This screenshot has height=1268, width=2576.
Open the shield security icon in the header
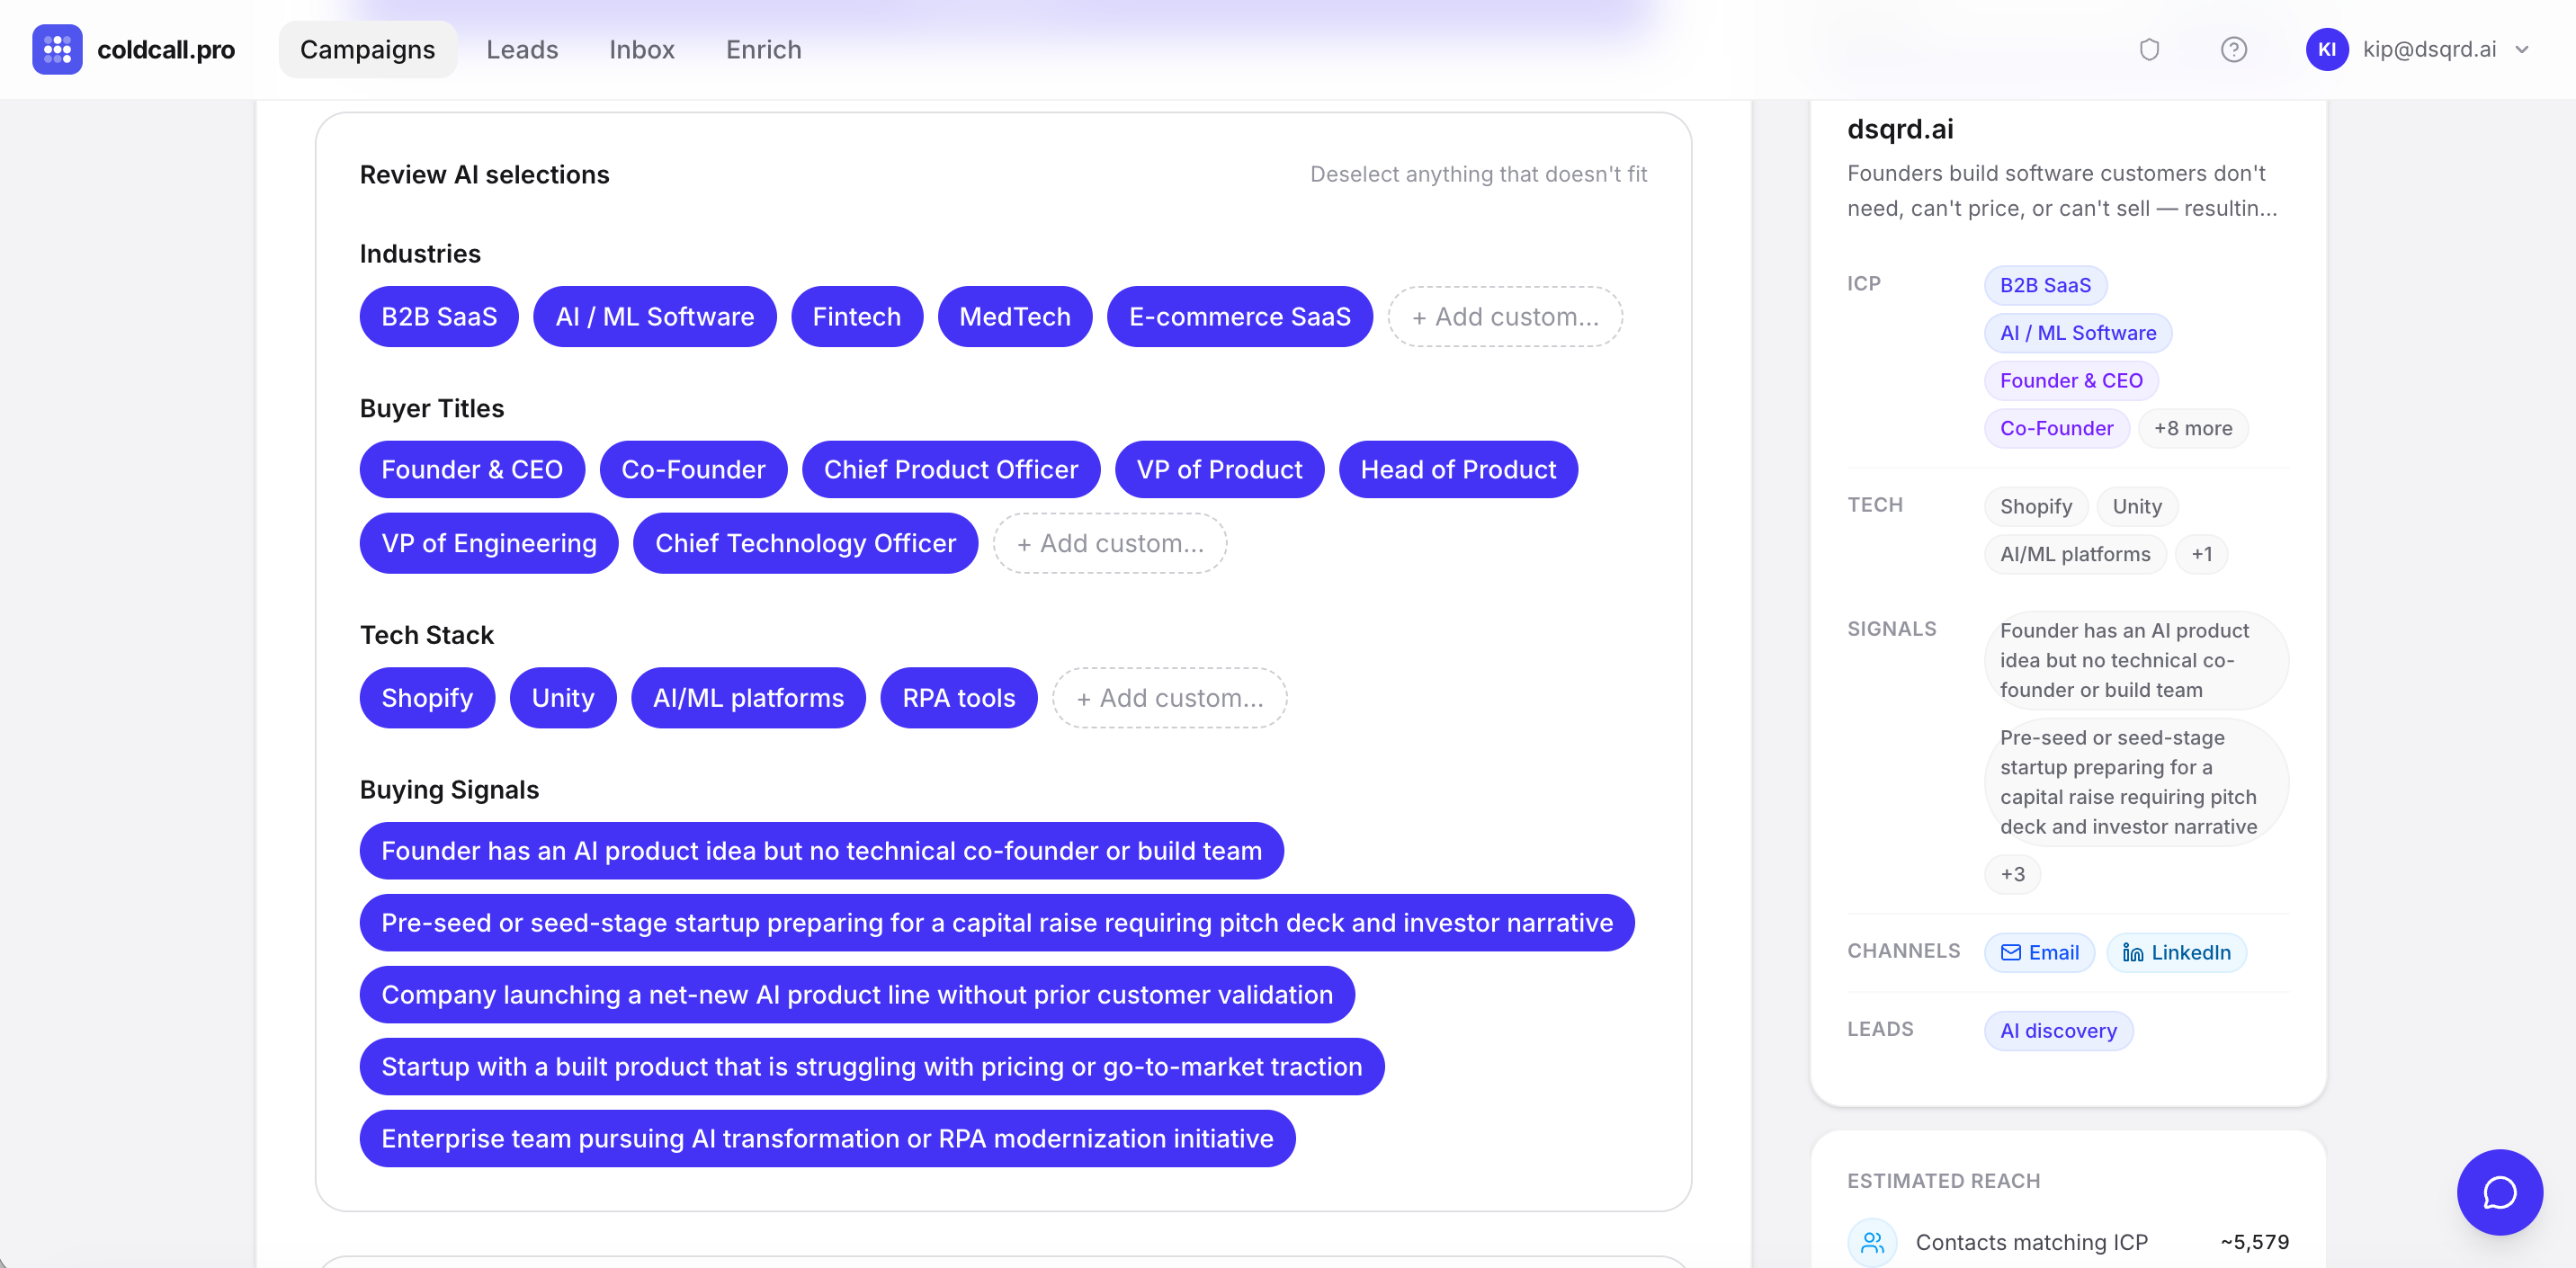[x=2150, y=49]
